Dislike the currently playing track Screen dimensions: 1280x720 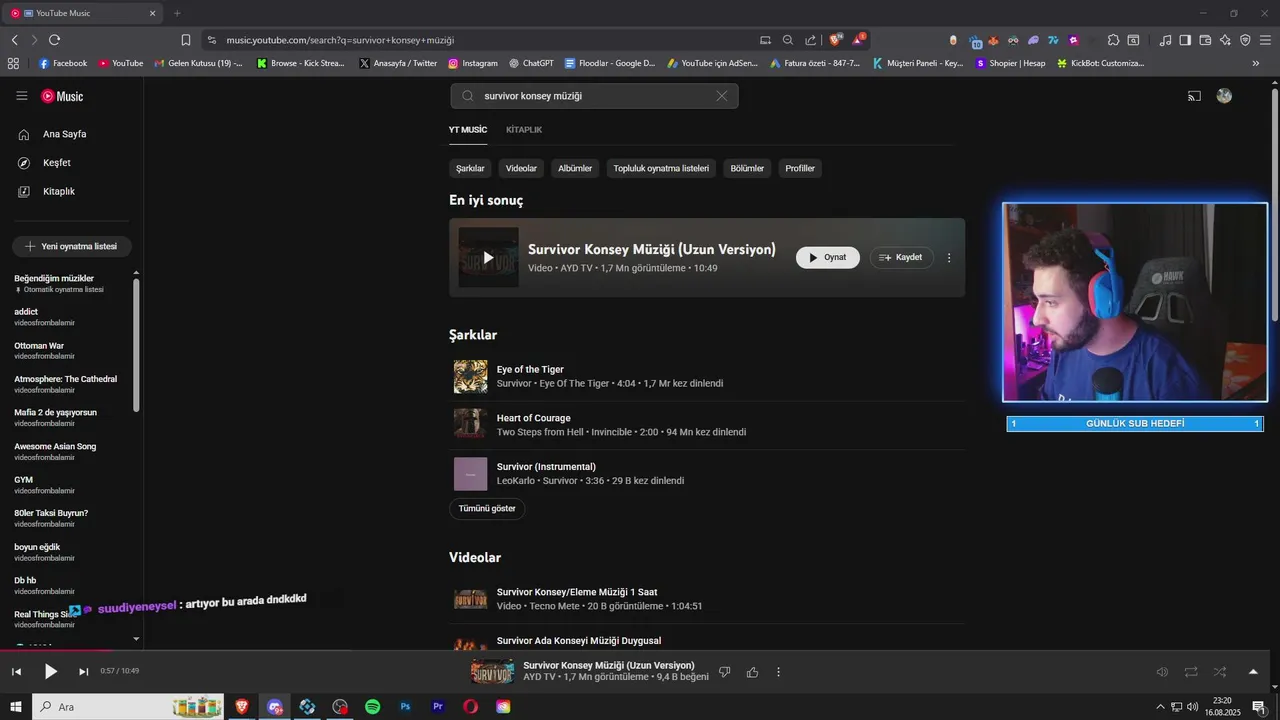click(725, 672)
